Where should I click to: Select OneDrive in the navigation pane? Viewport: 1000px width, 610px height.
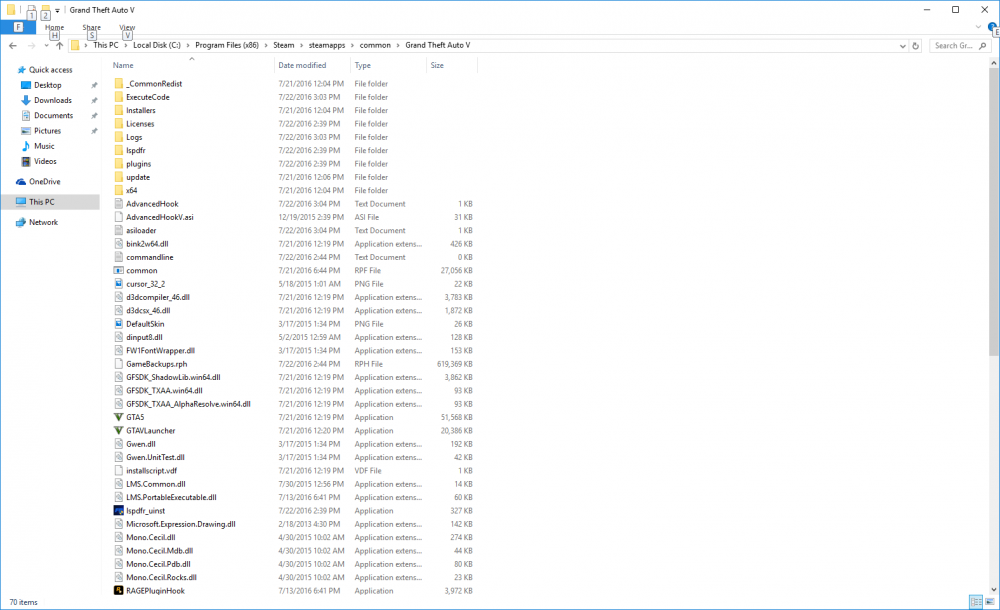[x=44, y=182]
